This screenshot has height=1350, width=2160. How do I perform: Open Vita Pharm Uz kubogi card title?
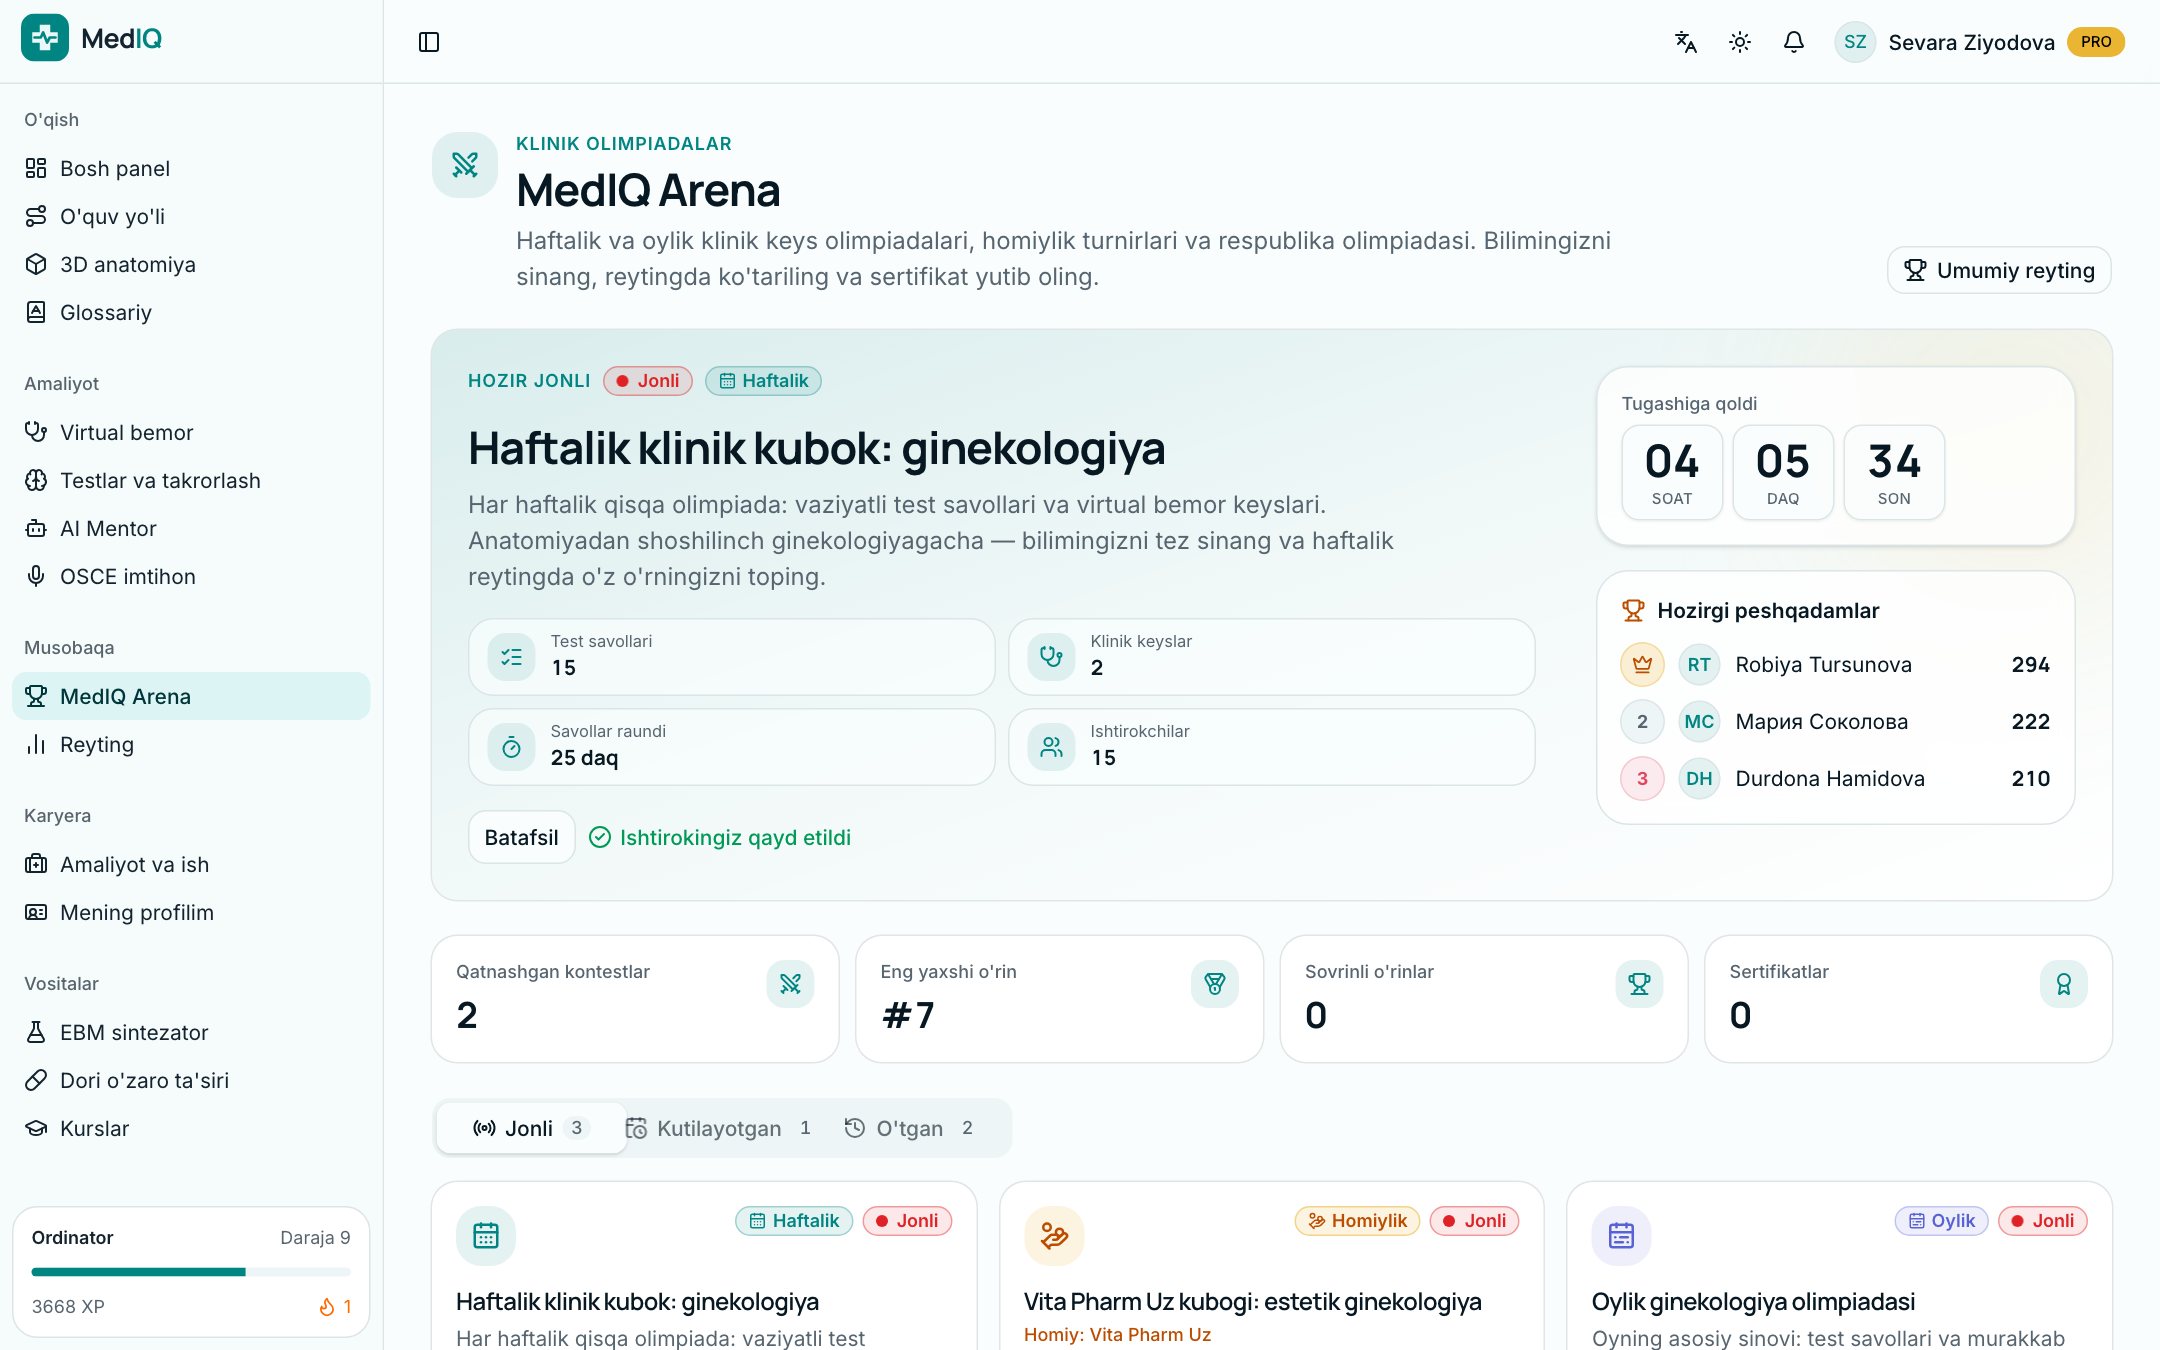pyautogui.click(x=1252, y=1301)
